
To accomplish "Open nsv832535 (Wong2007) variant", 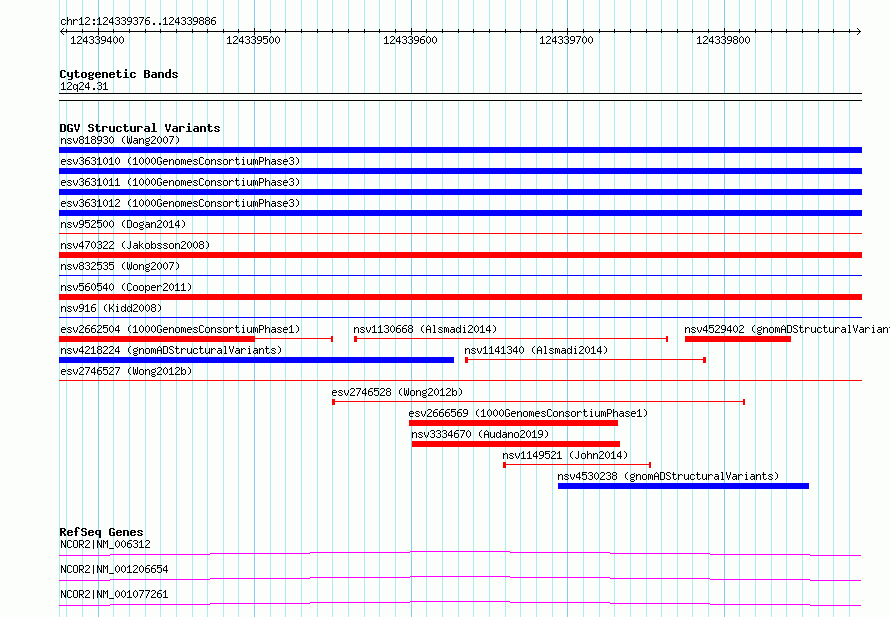I will 120,266.
